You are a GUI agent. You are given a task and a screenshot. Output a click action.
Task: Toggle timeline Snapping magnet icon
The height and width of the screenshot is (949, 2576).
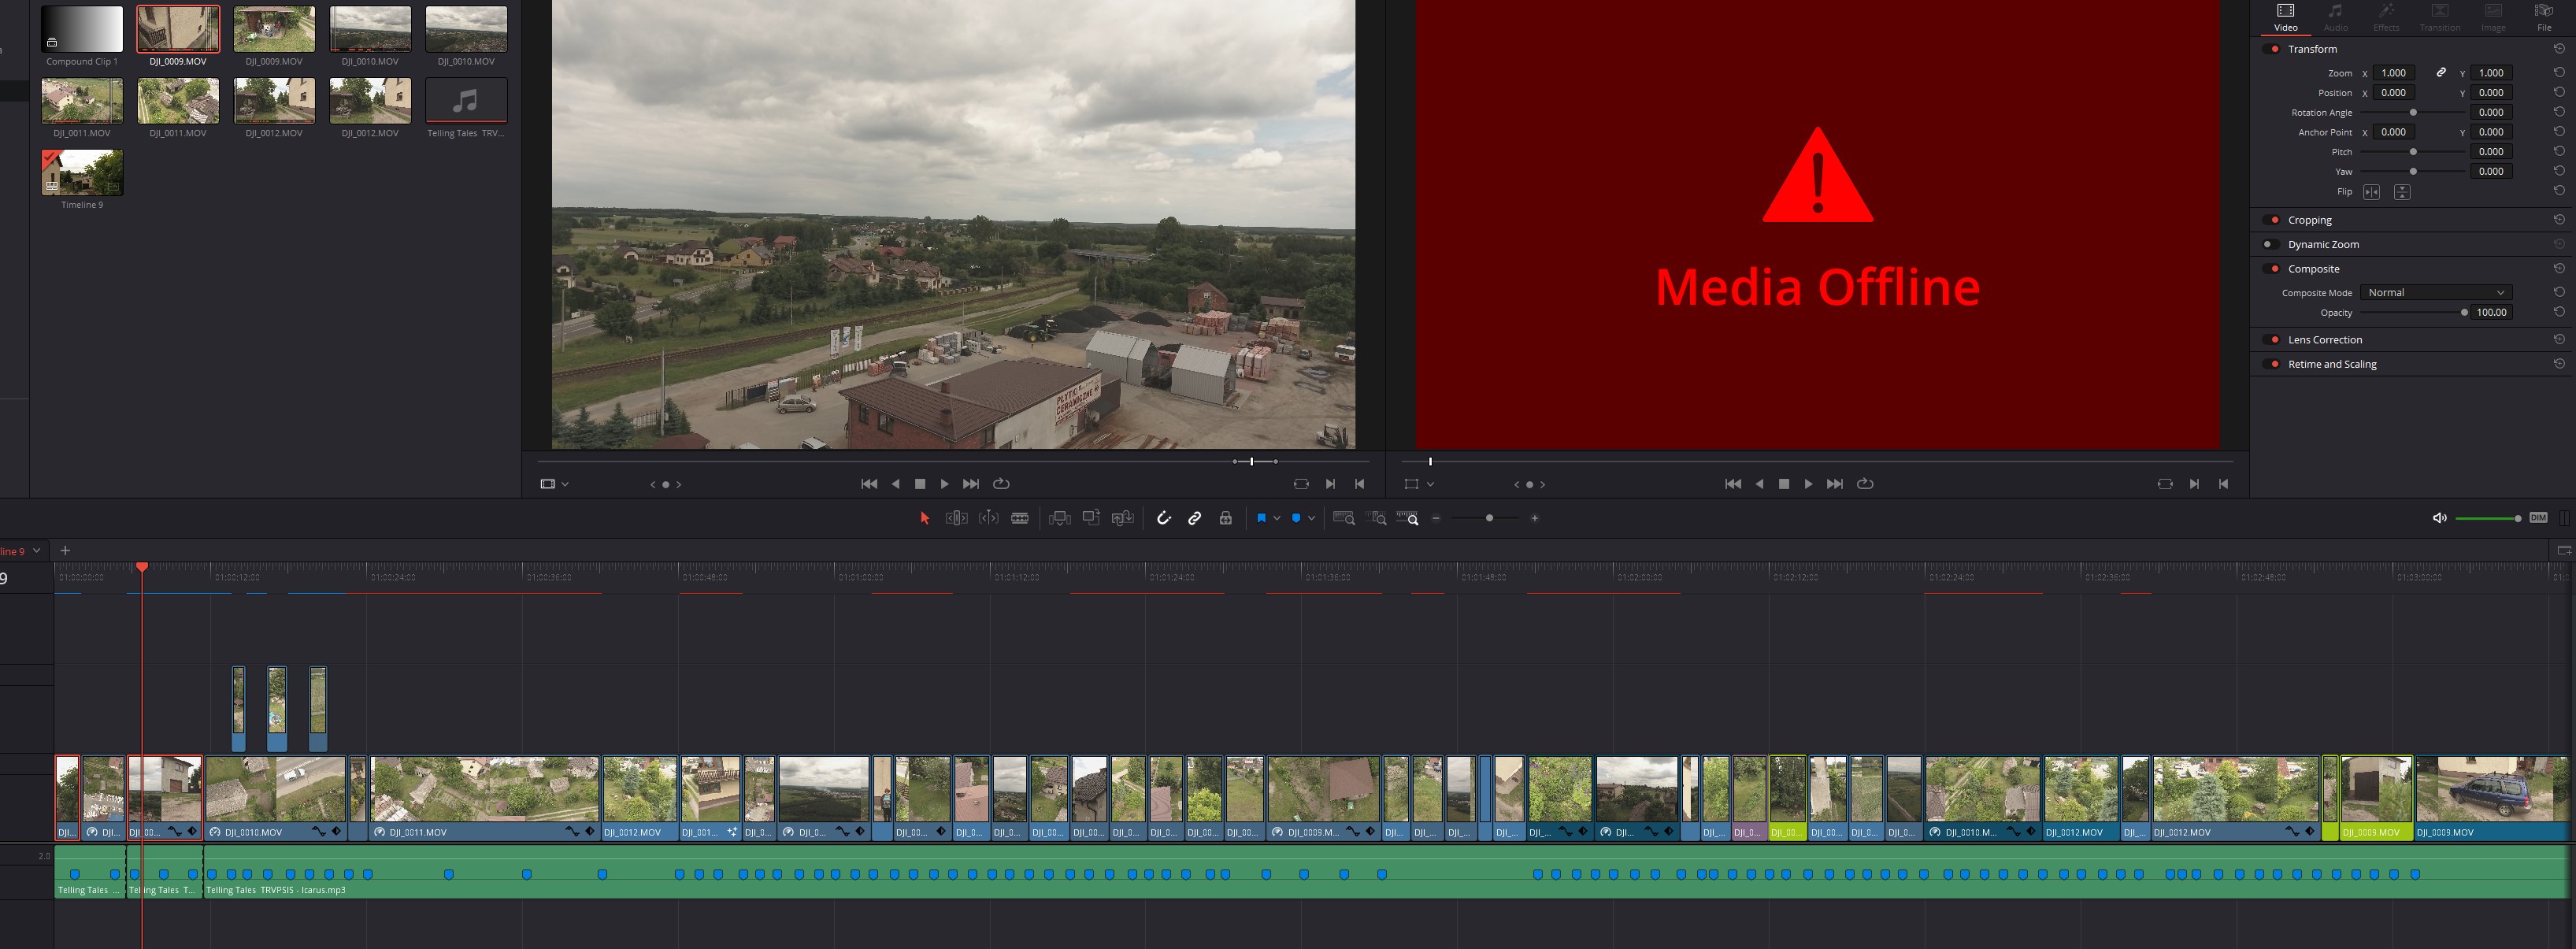[1163, 518]
